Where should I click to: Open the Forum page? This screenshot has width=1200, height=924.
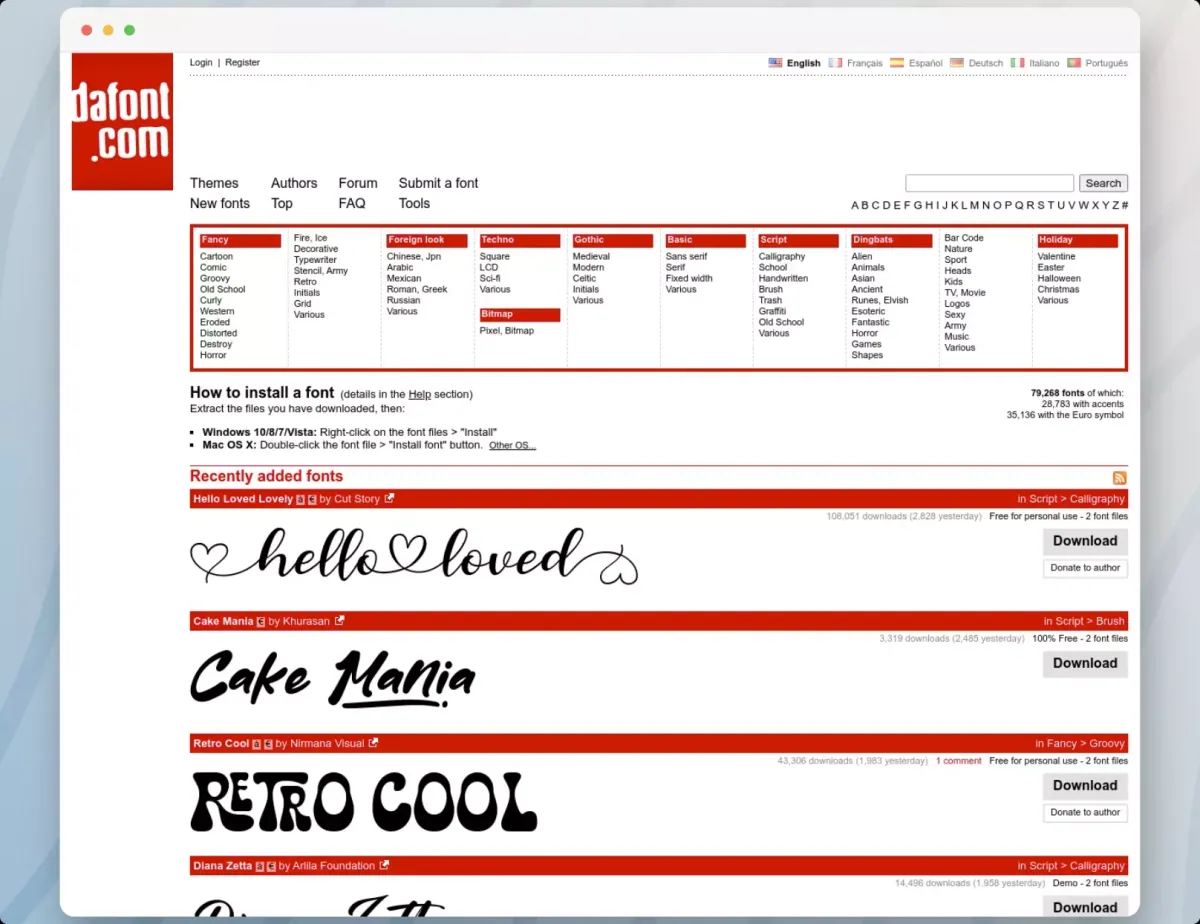[358, 183]
